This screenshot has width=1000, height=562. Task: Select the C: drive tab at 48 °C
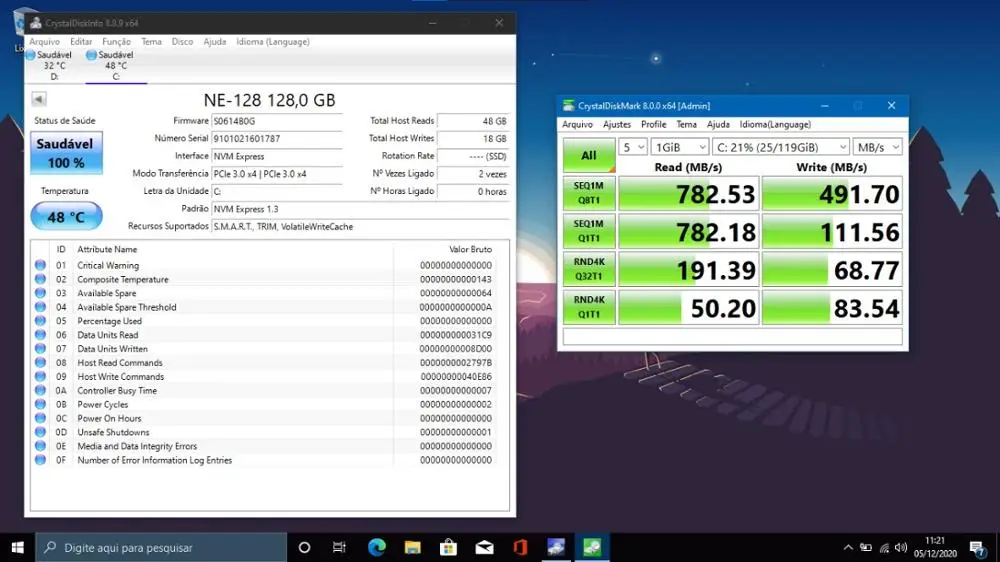tap(115, 66)
